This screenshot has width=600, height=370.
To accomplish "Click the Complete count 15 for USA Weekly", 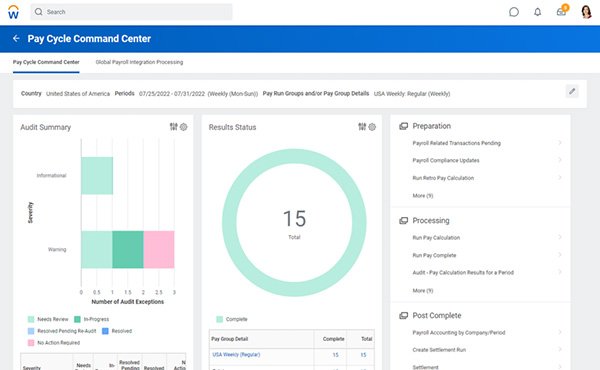I will [x=336, y=355].
